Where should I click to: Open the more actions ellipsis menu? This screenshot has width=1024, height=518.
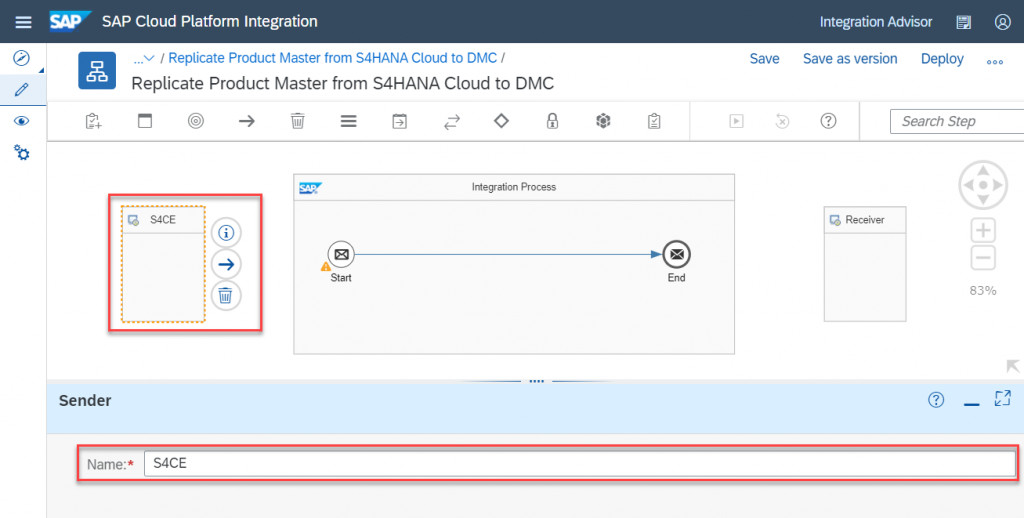(x=995, y=62)
